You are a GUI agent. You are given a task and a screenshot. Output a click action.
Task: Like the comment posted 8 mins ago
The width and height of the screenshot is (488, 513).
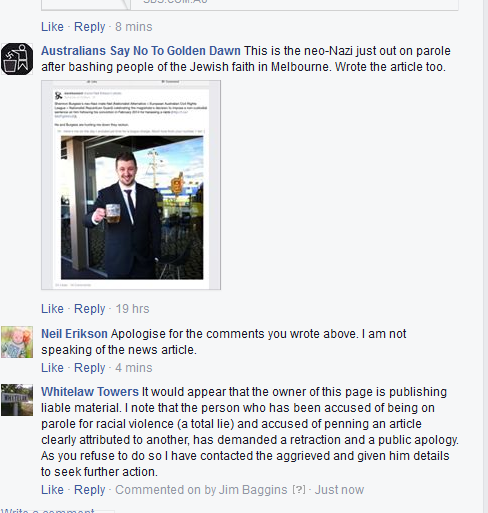(x=52, y=27)
